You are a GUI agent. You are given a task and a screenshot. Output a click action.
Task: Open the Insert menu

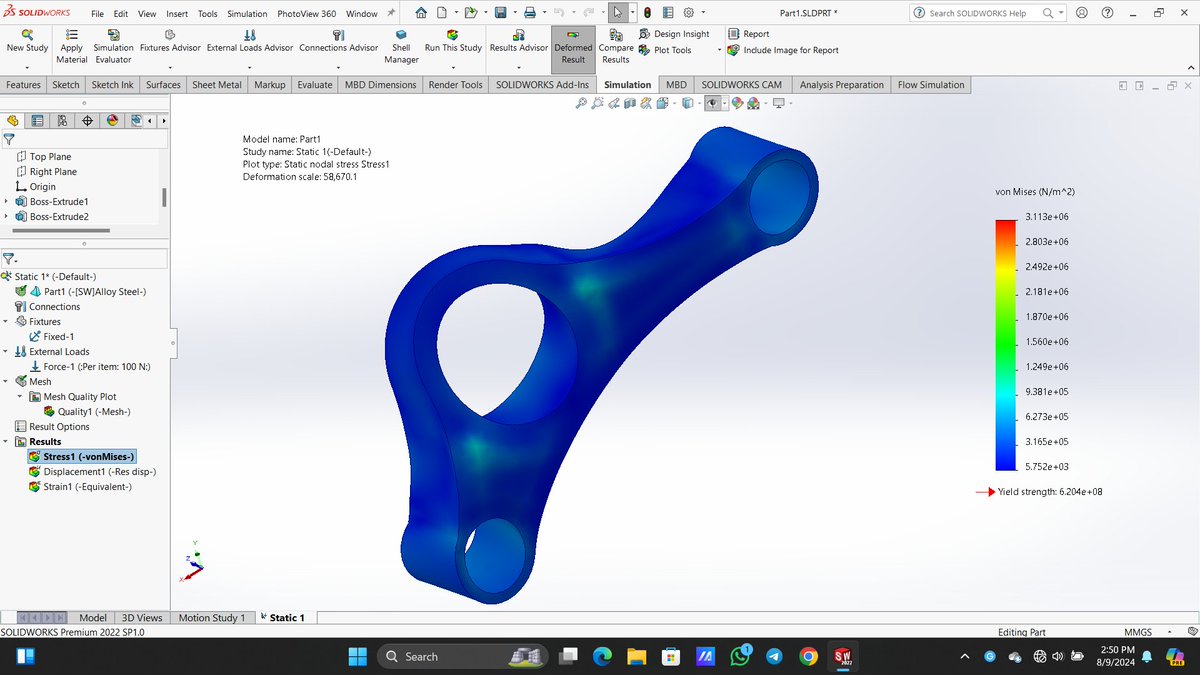pyautogui.click(x=177, y=14)
